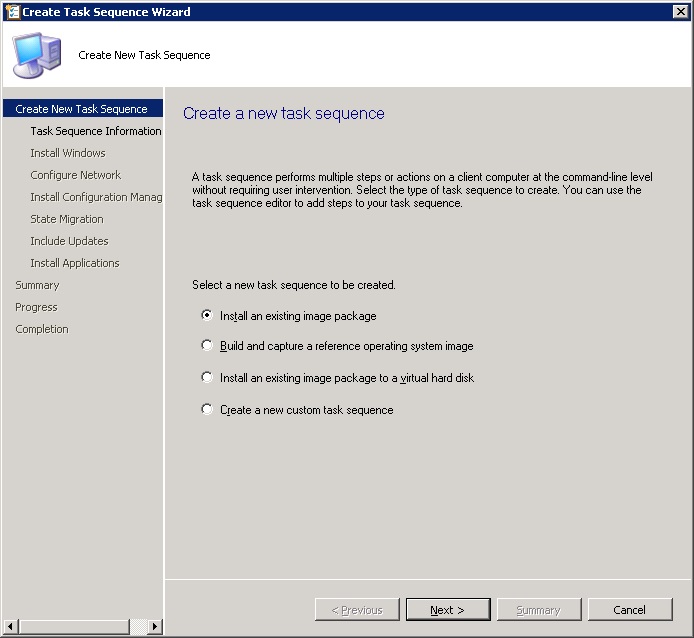Click the title bar wizard icon
The image size is (694, 638).
tap(11, 12)
